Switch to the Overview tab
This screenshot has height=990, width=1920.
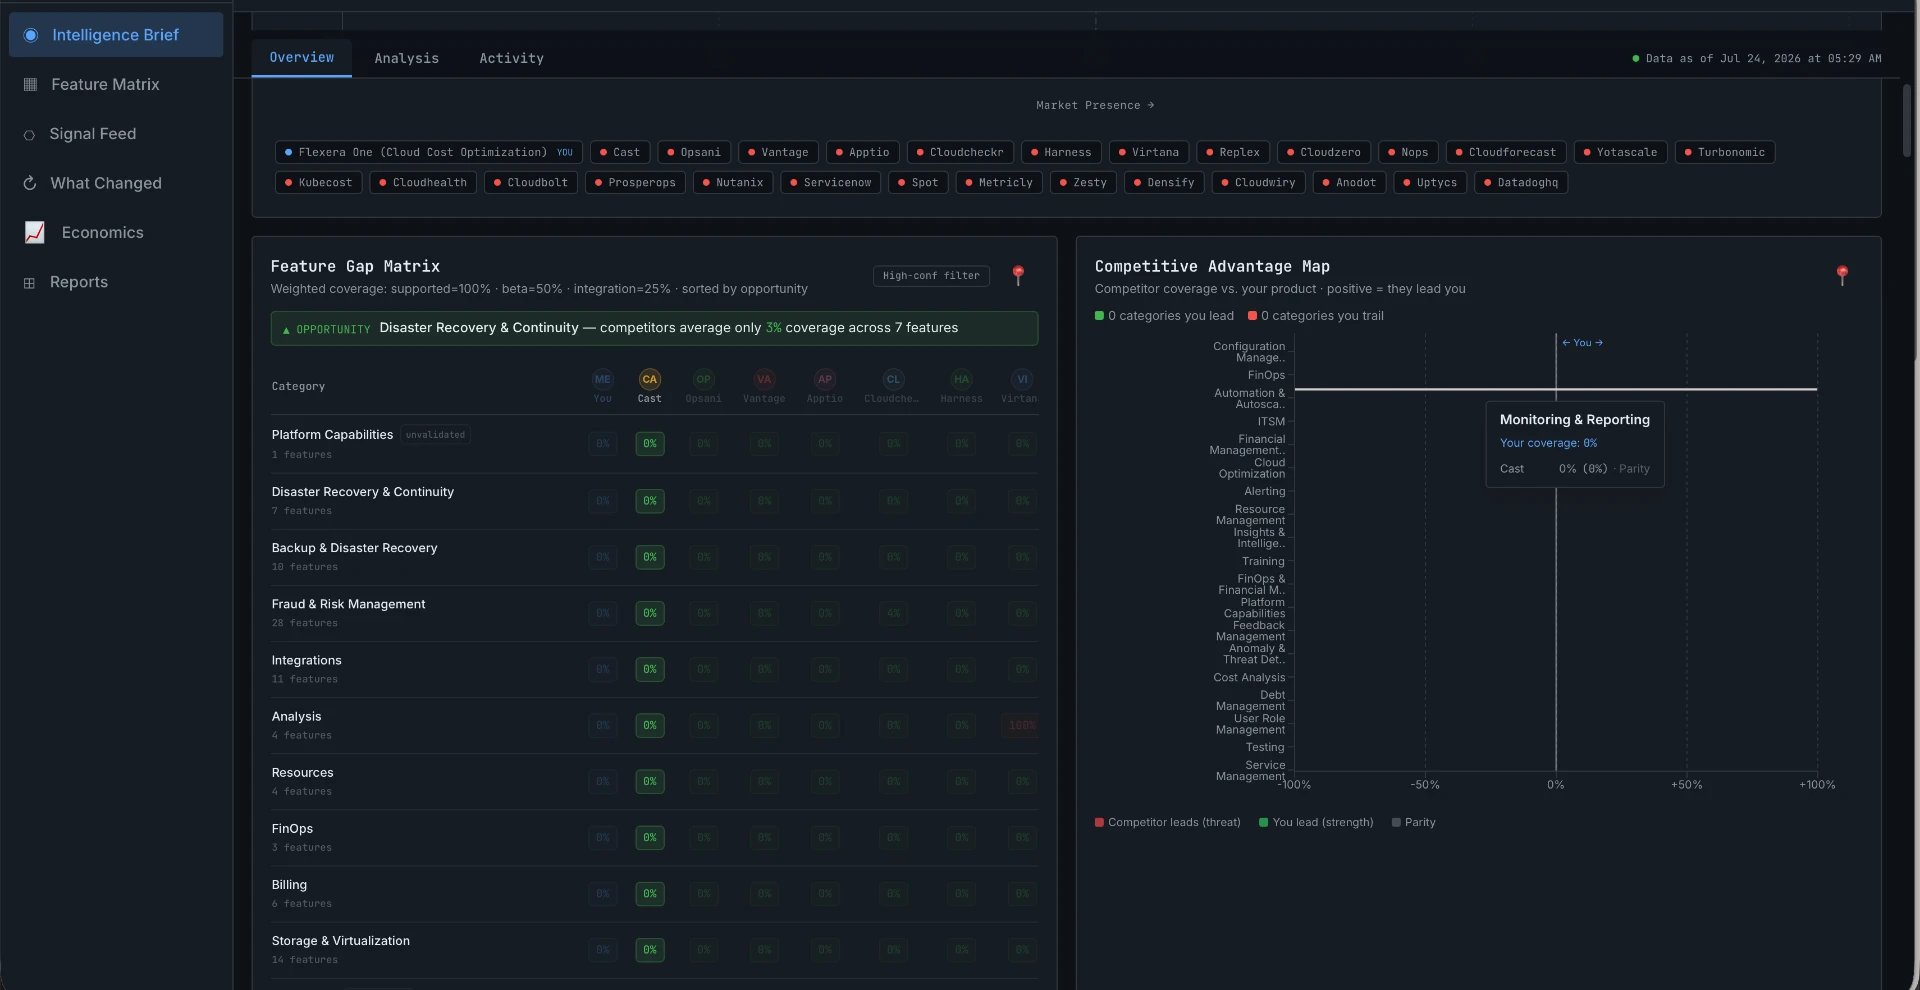[302, 58]
